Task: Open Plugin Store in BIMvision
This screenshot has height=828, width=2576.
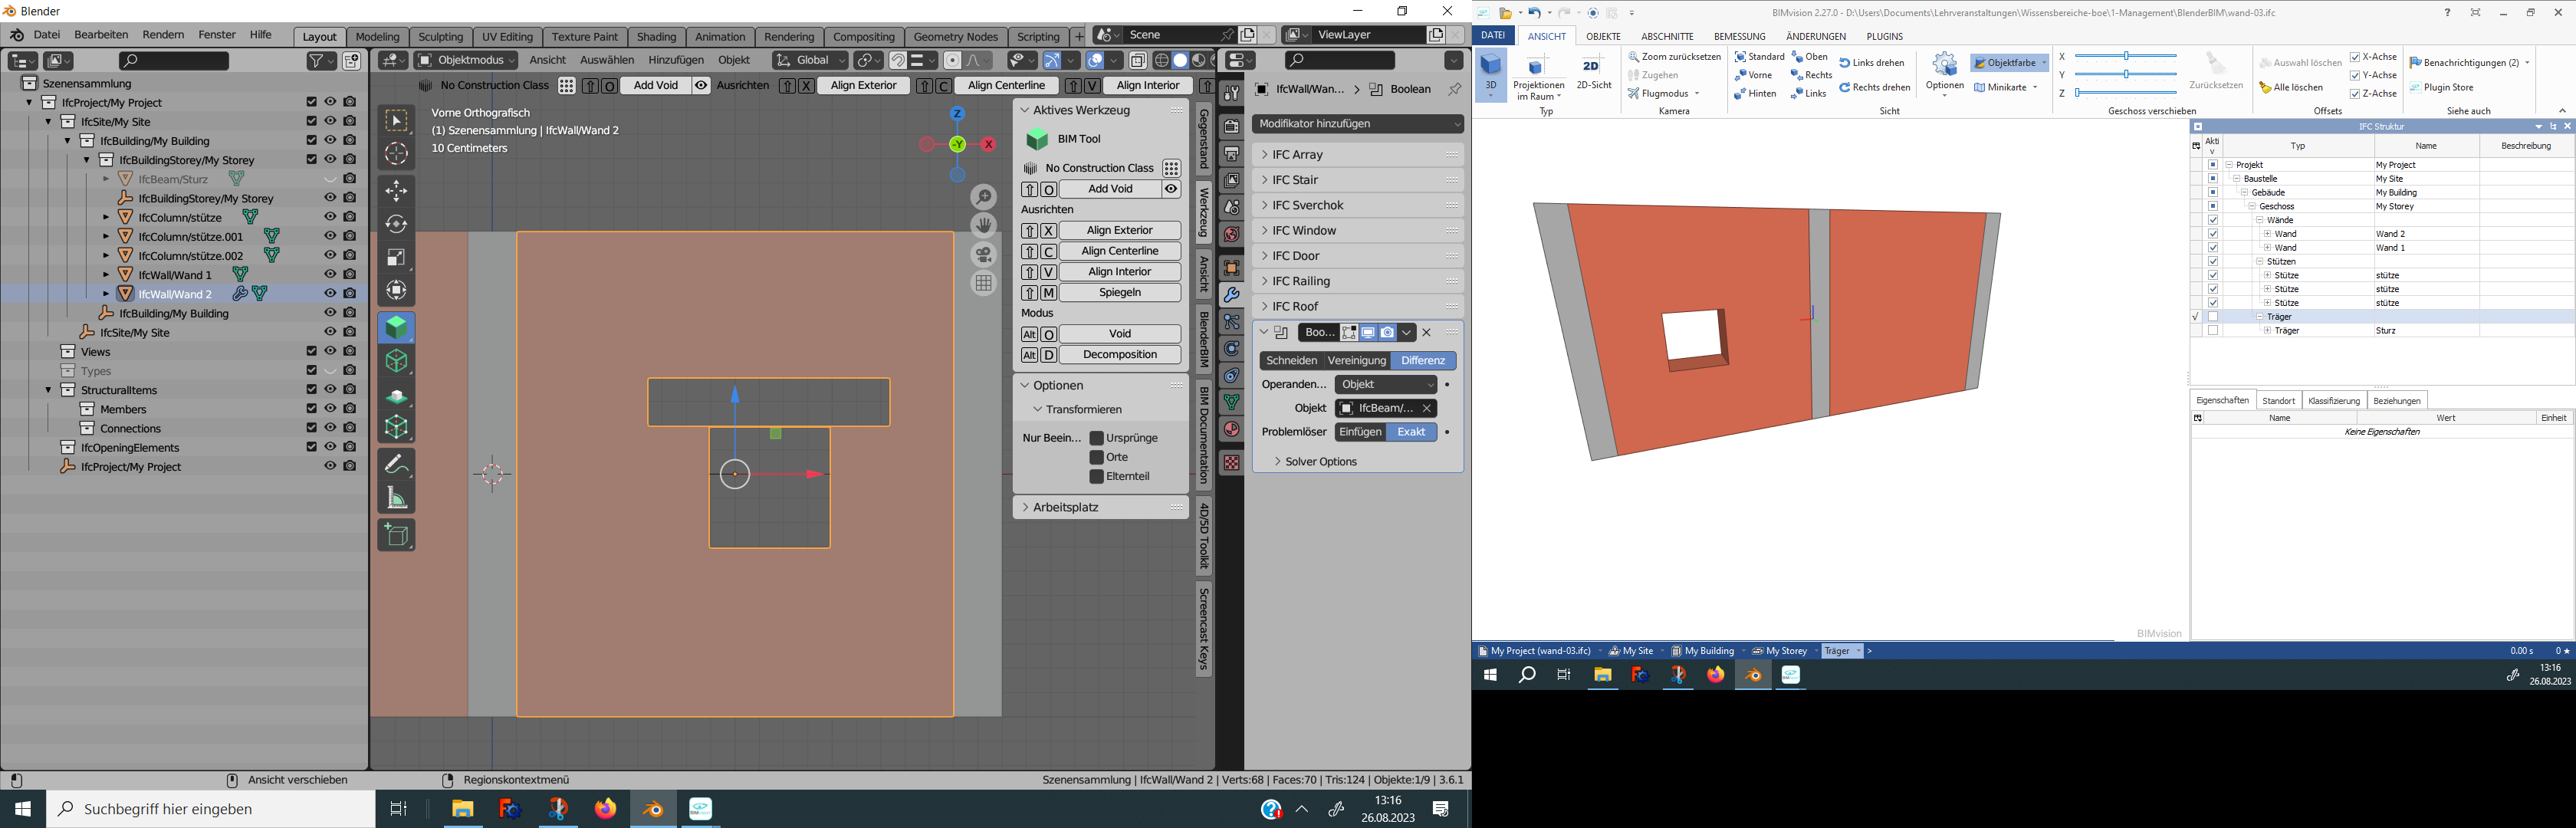Action: (x=2441, y=88)
